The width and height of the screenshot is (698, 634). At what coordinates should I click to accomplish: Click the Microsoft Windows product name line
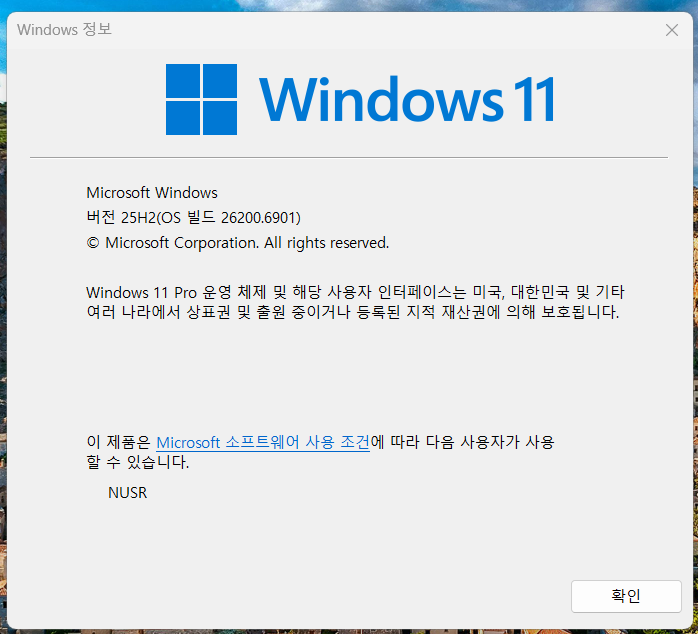[152, 193]
